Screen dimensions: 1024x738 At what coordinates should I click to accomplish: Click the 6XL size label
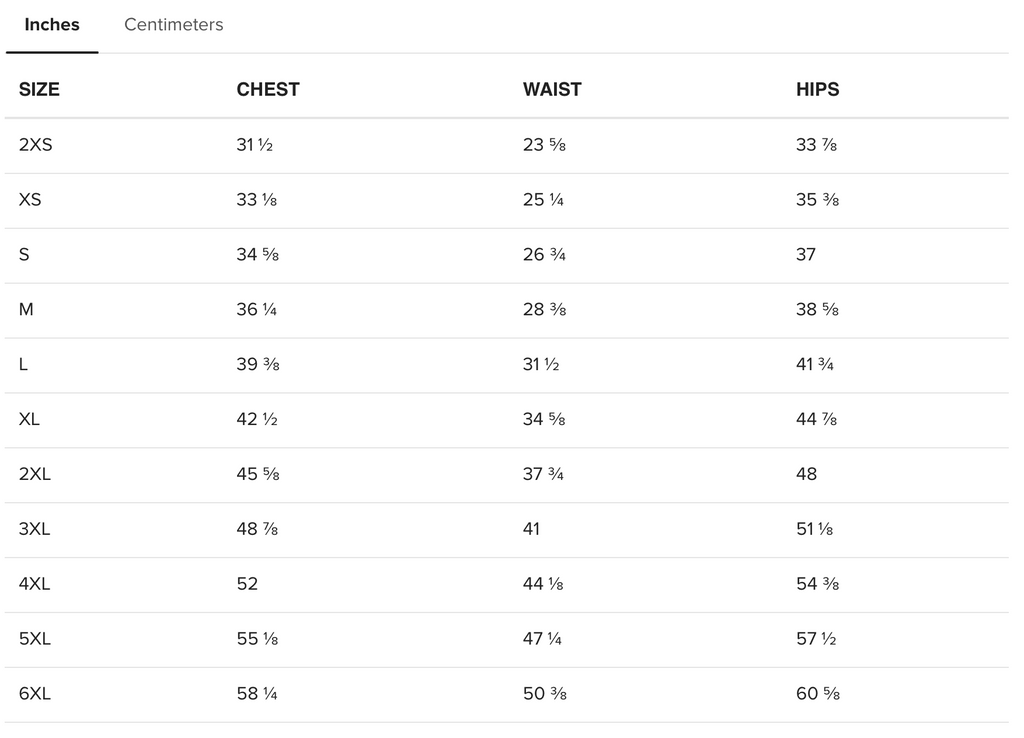tap(35, 694)
